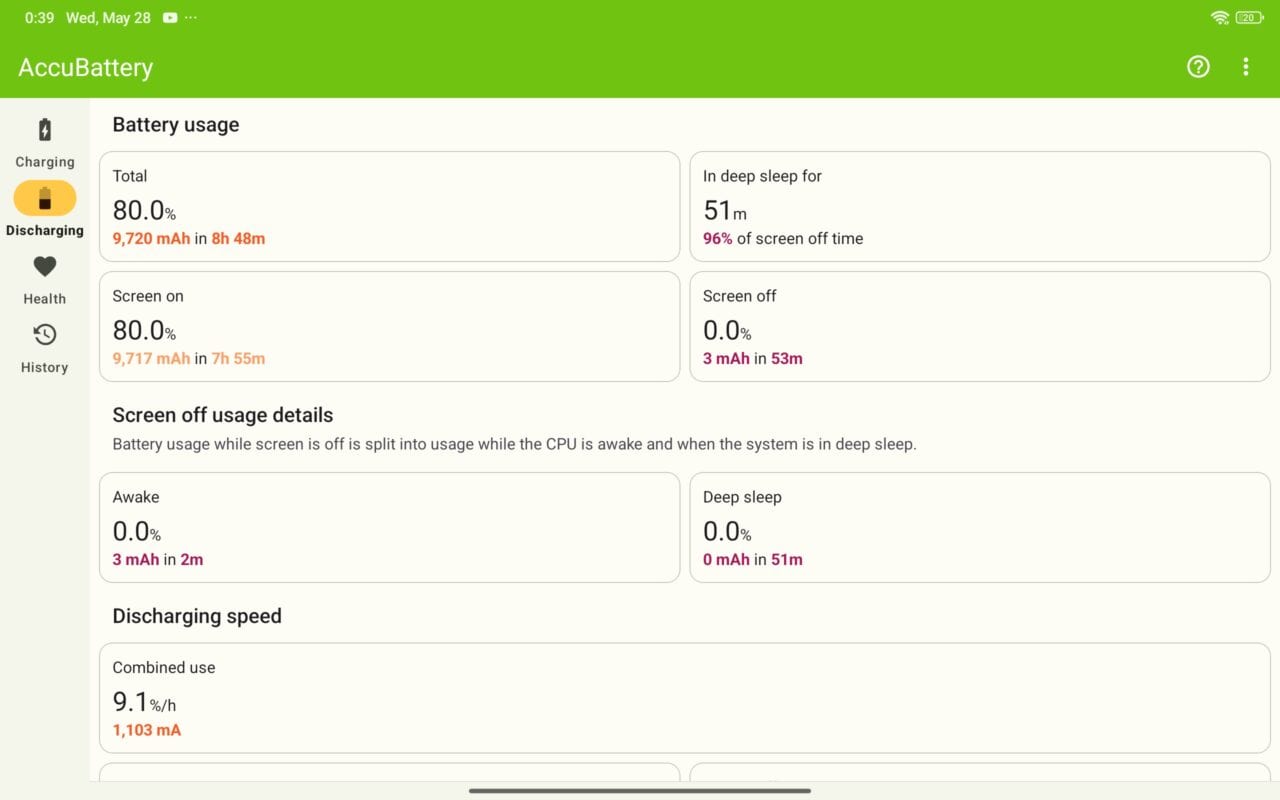Switch to the History tab label
1280x800 pixels.
click(44, 367)
